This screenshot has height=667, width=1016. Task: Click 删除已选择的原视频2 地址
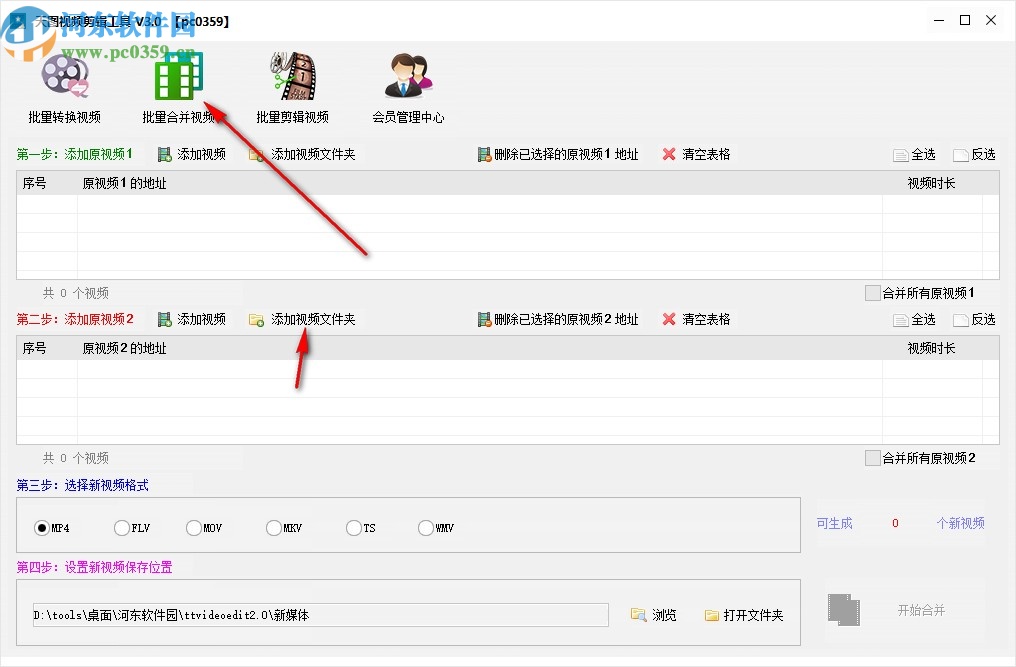pyautogui.click(x=558, y=319)
